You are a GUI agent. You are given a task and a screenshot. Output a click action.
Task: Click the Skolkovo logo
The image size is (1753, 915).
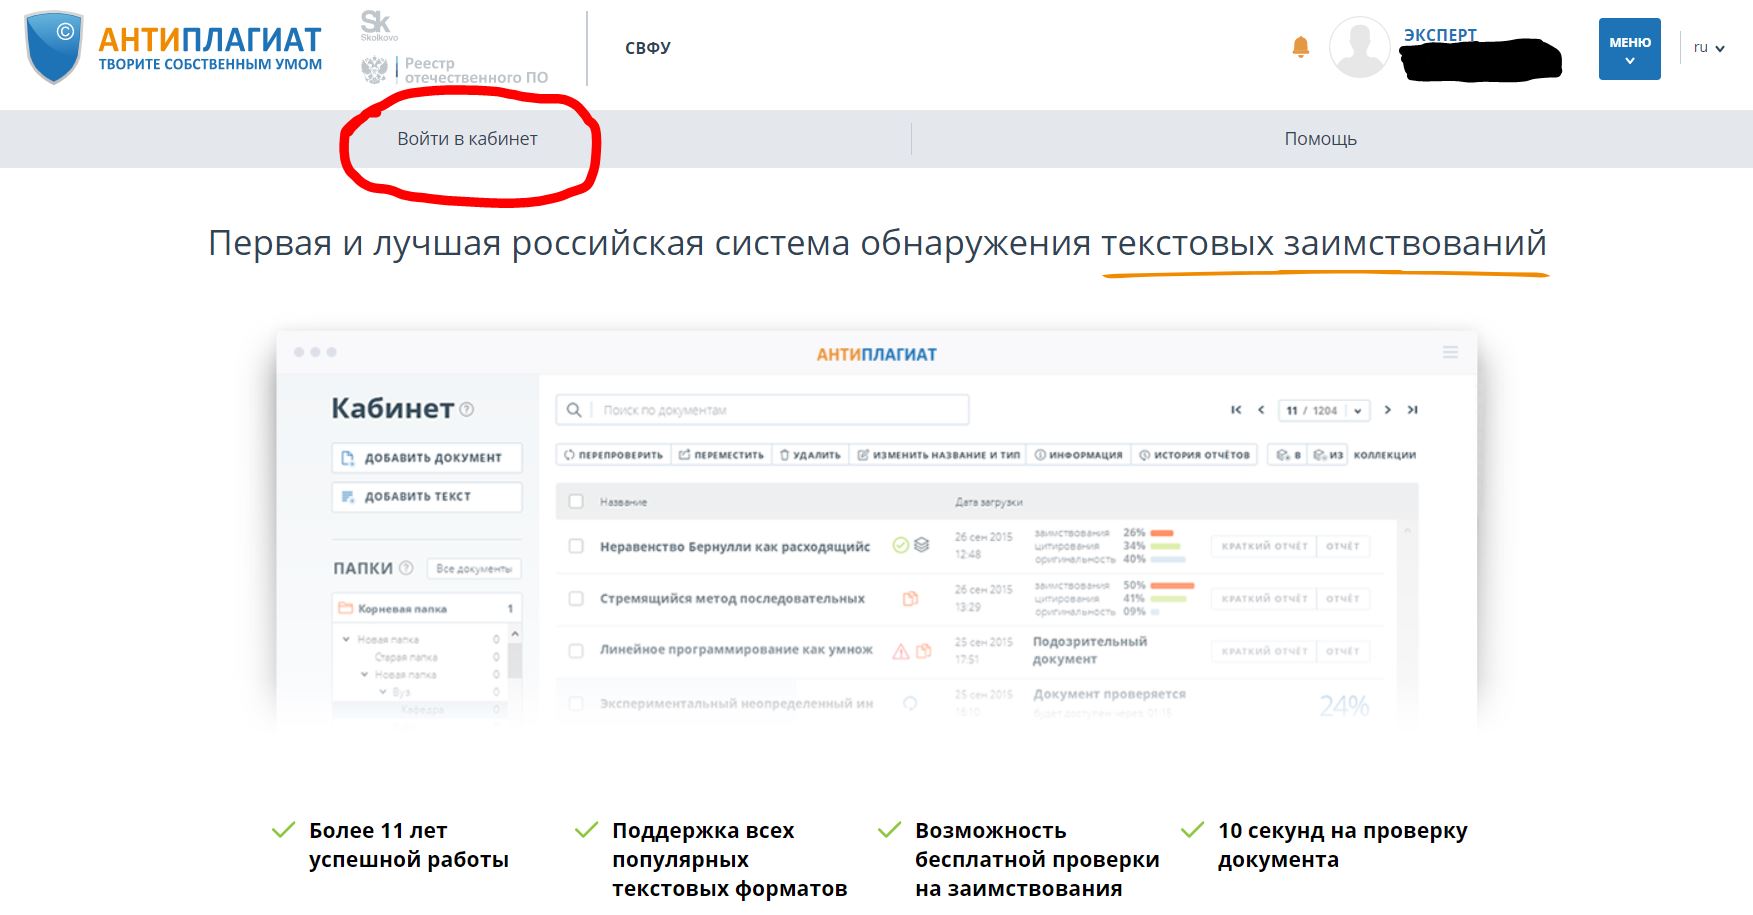tap(378, 26)
